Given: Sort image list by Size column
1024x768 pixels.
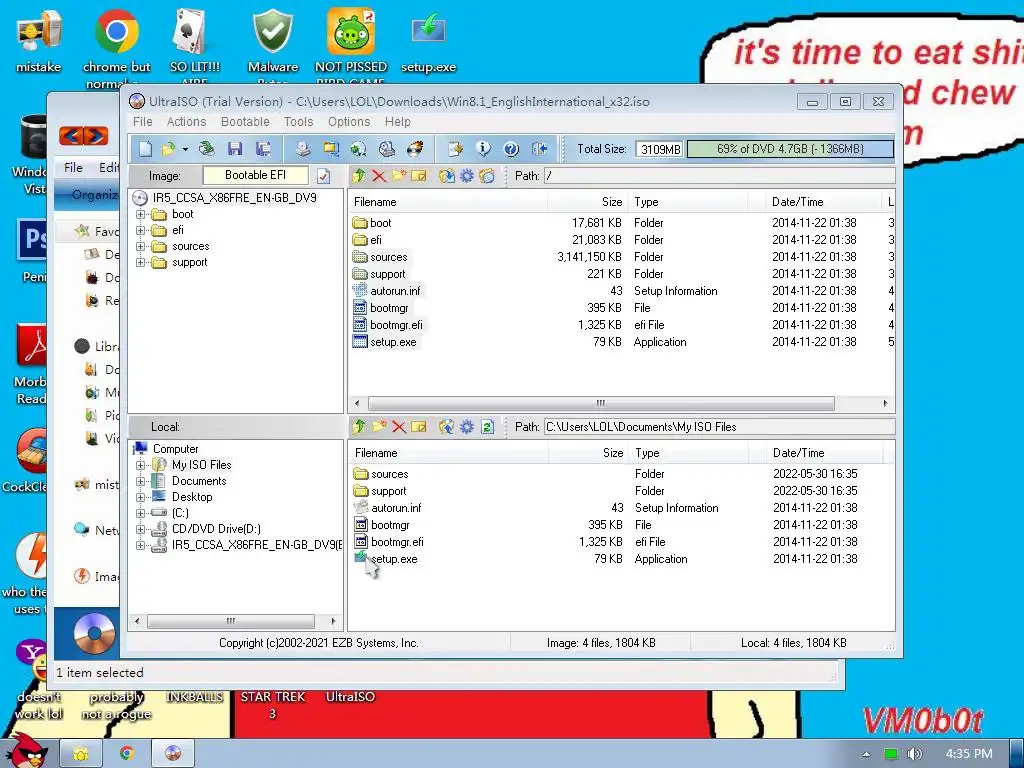Looking at the screenshot, I should pyautogui.click(x=588, y=202).
